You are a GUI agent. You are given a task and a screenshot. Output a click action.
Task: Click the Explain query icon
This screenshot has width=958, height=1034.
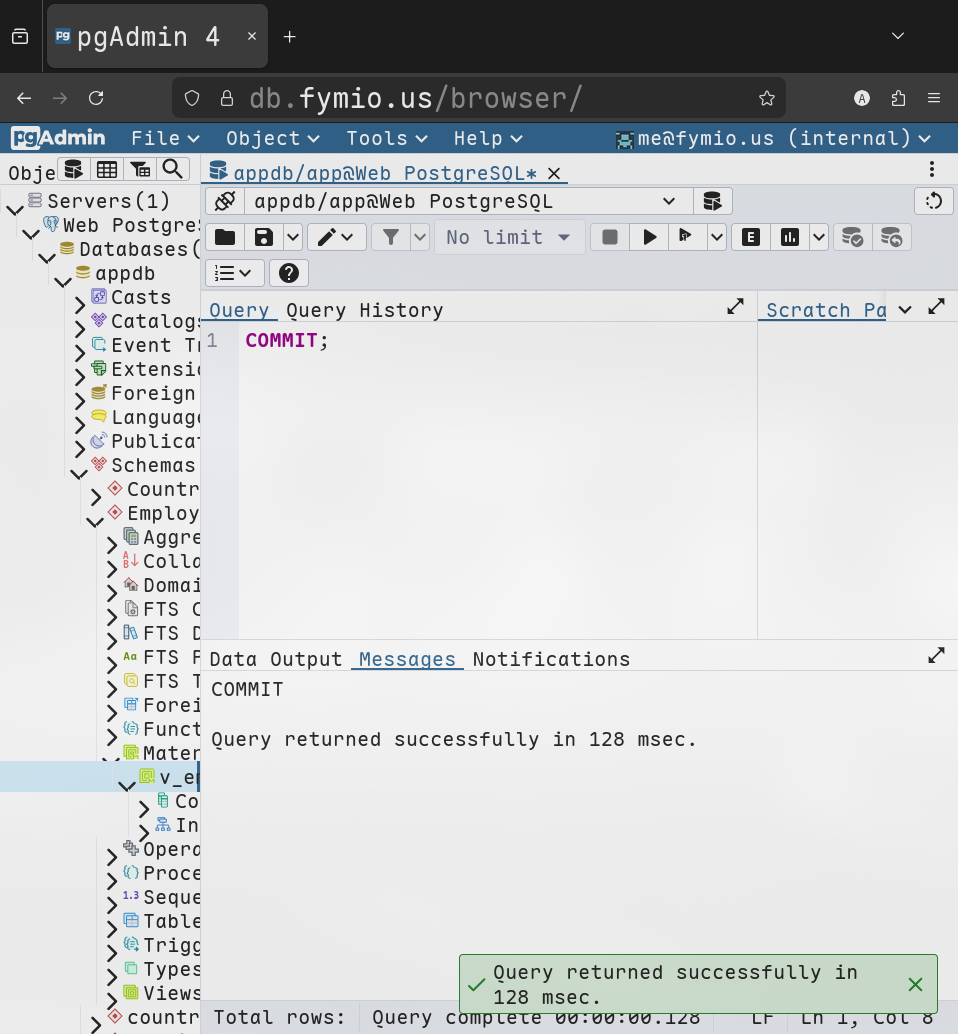pos(750,237)
